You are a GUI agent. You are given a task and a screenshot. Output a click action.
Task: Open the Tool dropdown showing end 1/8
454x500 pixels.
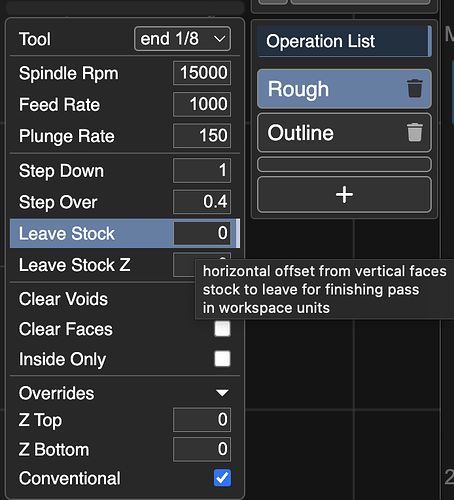point(182,39)
